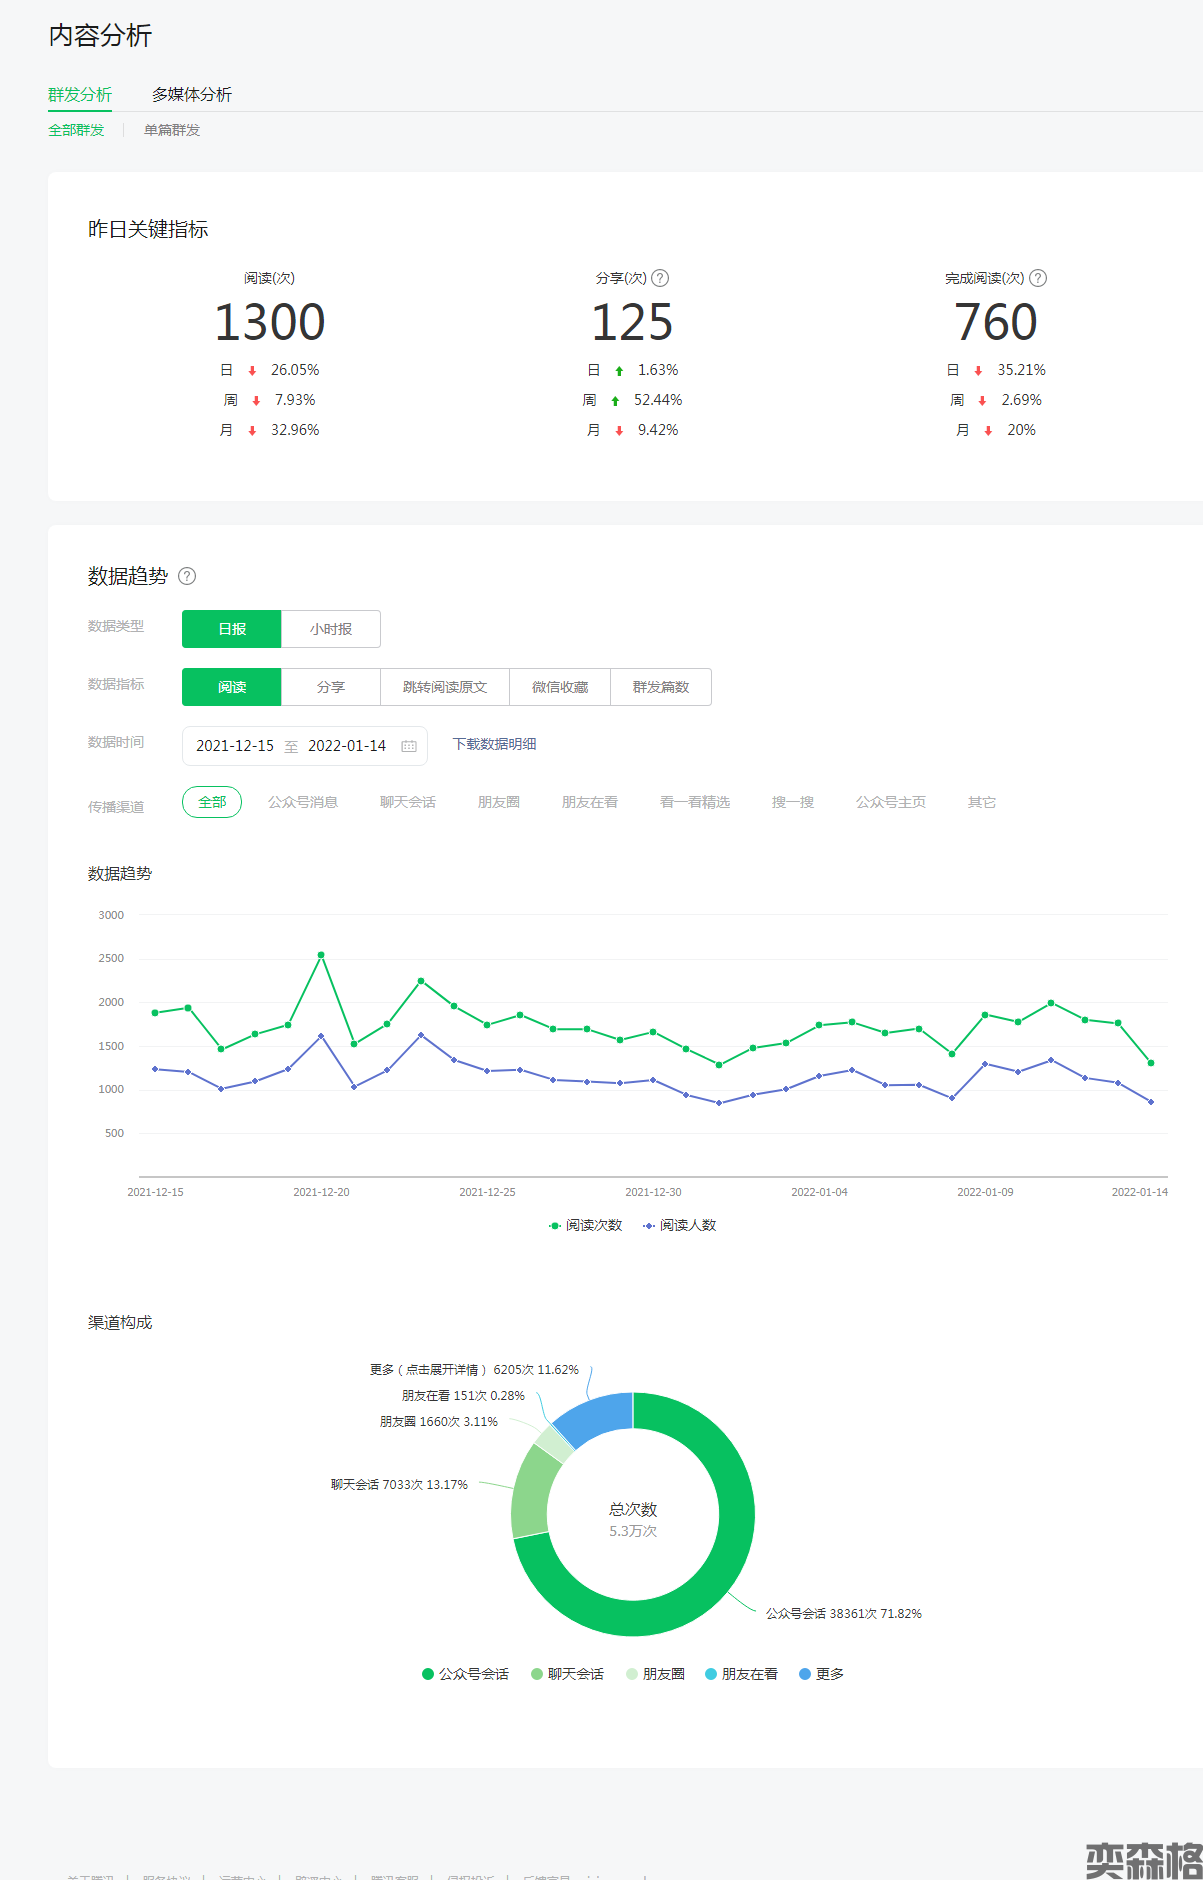The image size is (1203, 1880).
Task: Switch data type to 小时报
Action: (331, 629)
